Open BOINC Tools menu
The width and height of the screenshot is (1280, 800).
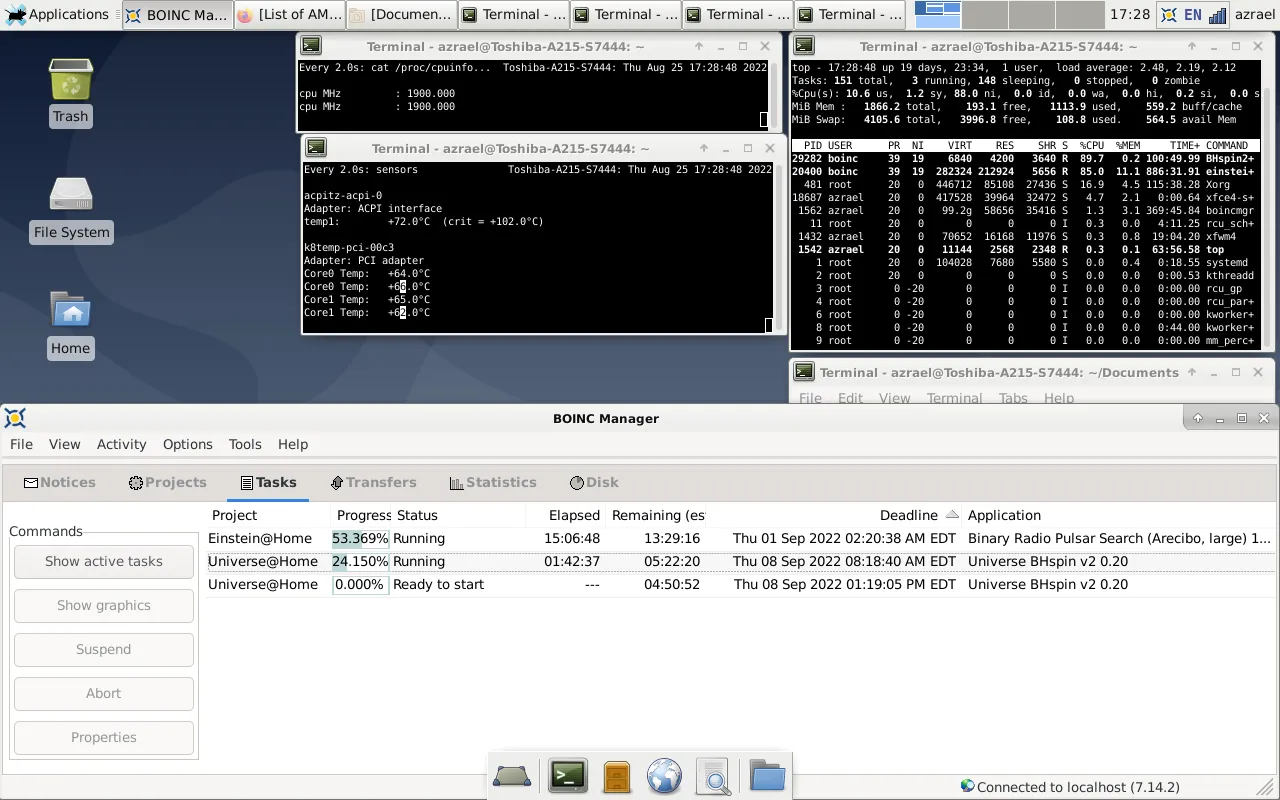245,444
